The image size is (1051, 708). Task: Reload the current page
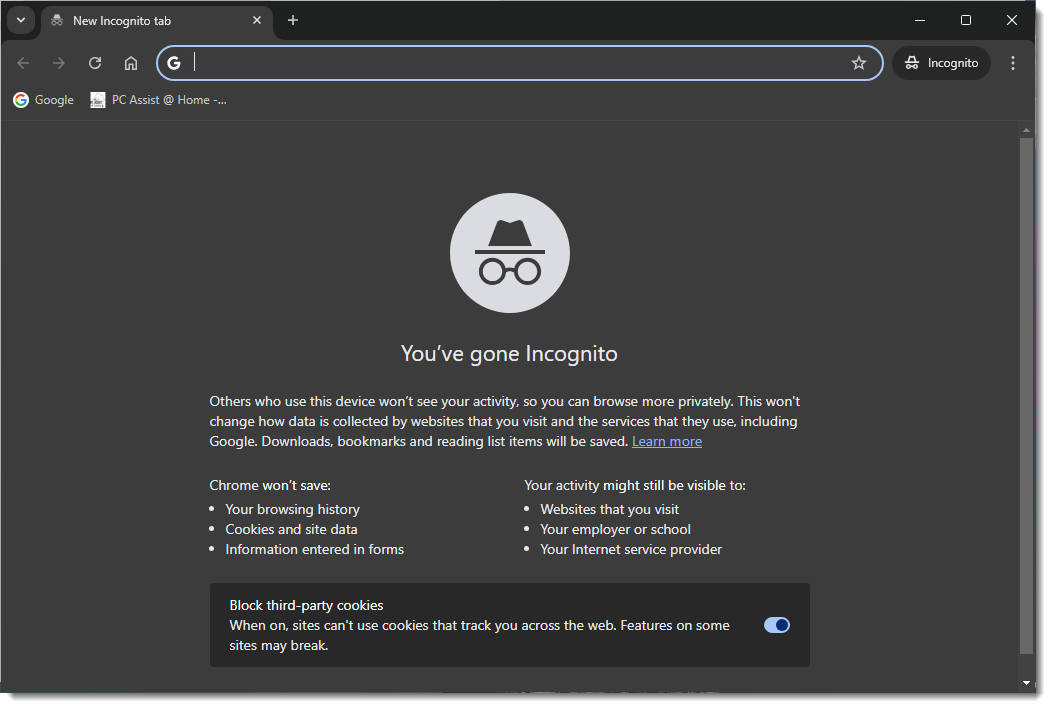(x=94, y=62)
